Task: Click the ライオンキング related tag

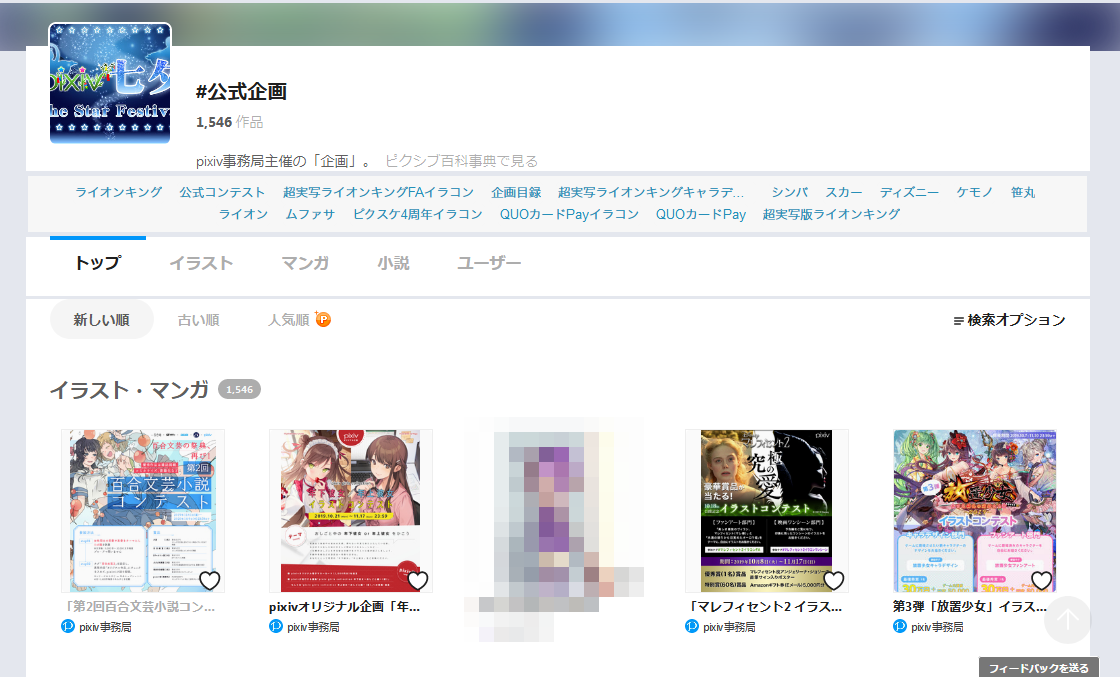Action: click(119, 192)
